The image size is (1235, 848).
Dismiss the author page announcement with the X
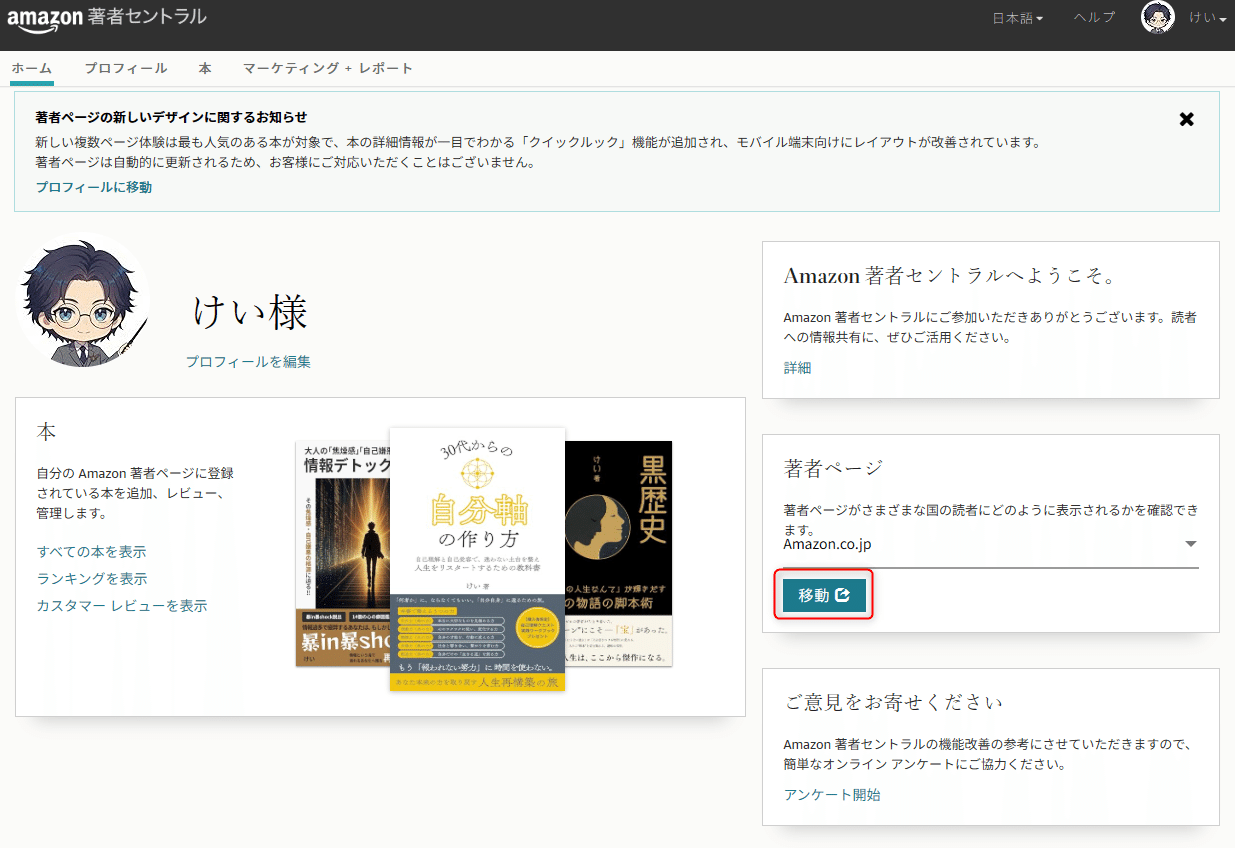pos(1186,119)
